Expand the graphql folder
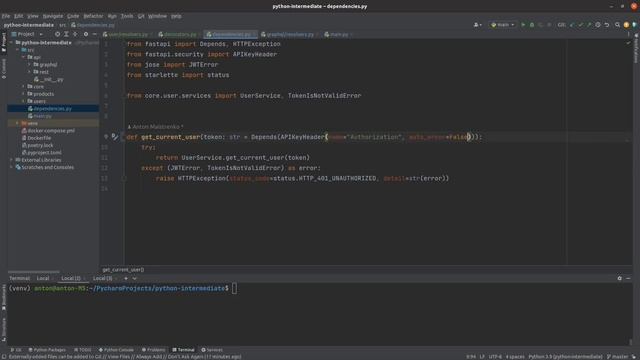Screen dimensions: 640x360 click(29, 64)
